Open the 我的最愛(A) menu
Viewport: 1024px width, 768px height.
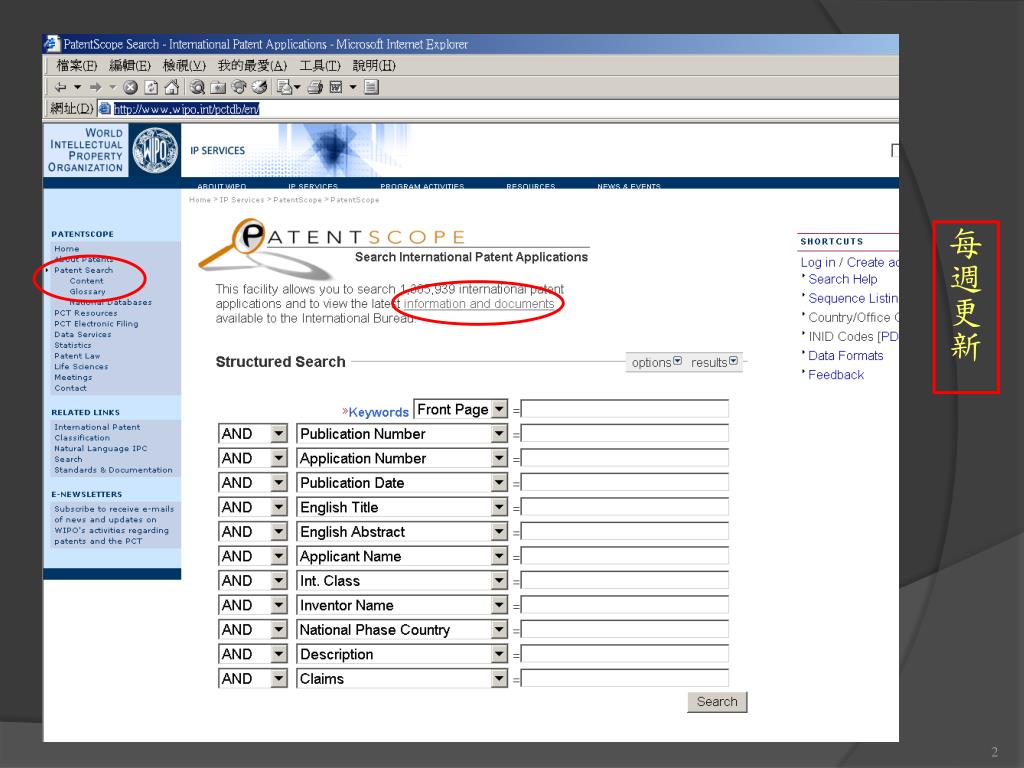tap(252, 65)
